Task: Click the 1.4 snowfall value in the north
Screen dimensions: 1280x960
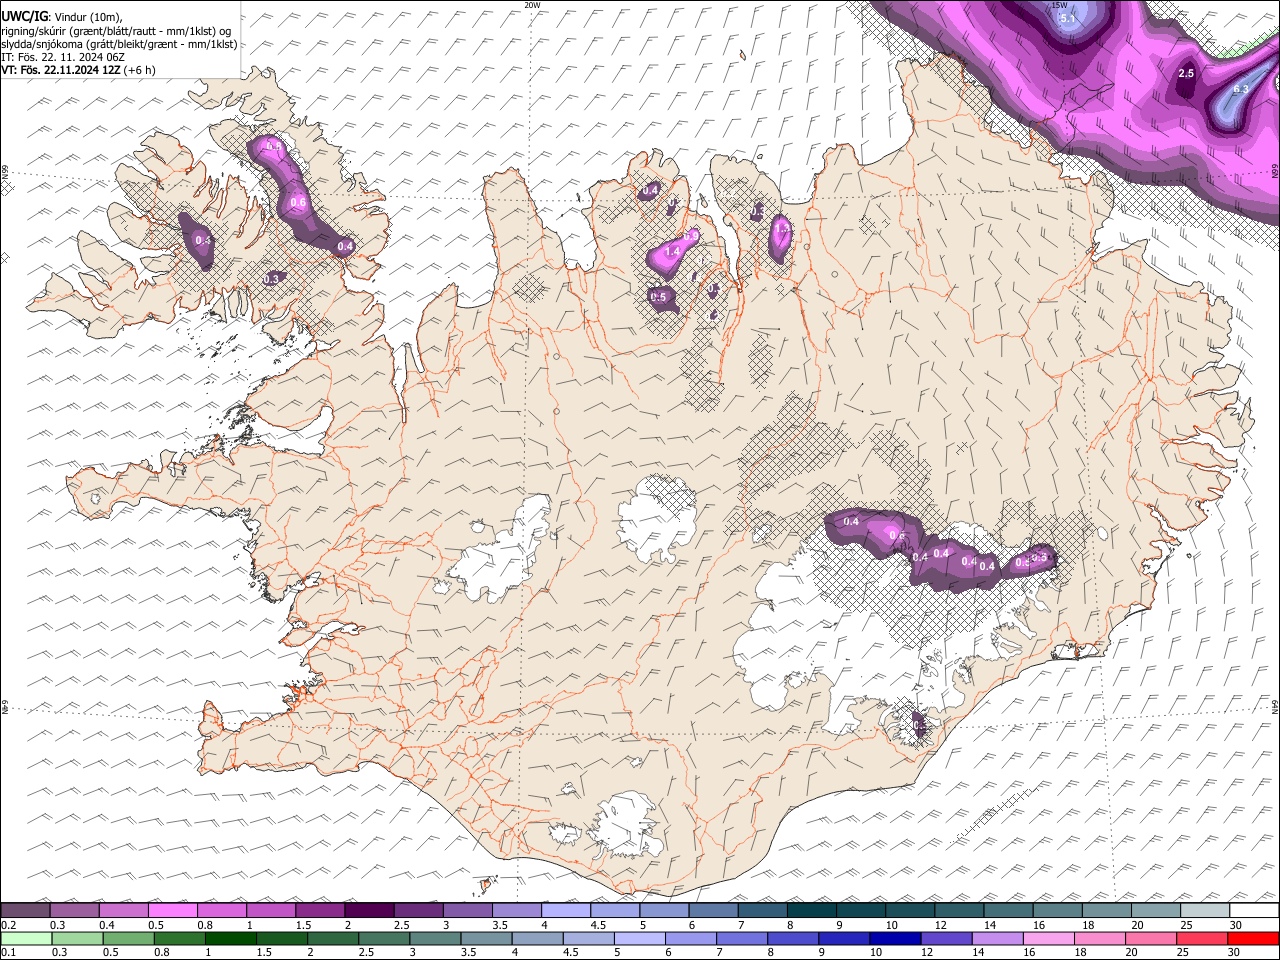Action: tap(672, 252)
